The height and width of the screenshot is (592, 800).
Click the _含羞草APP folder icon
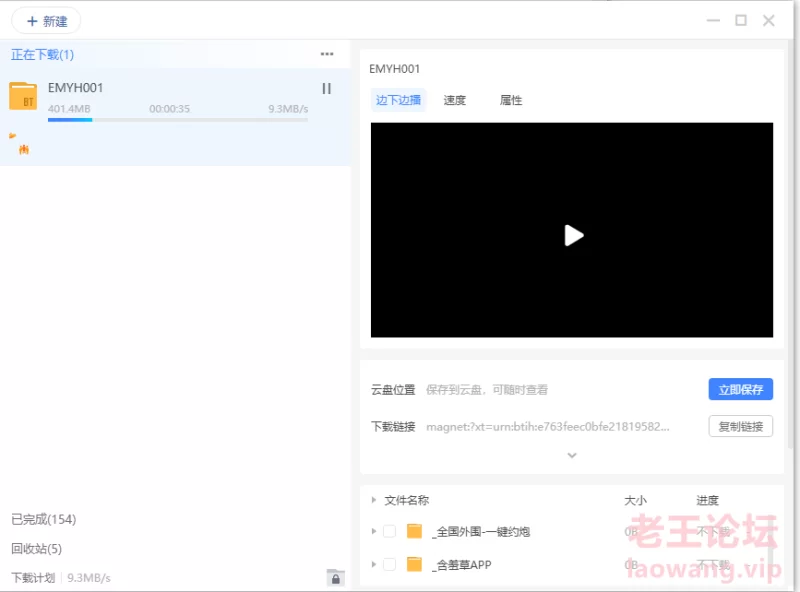pyautogui.click(x=414, y=564)
